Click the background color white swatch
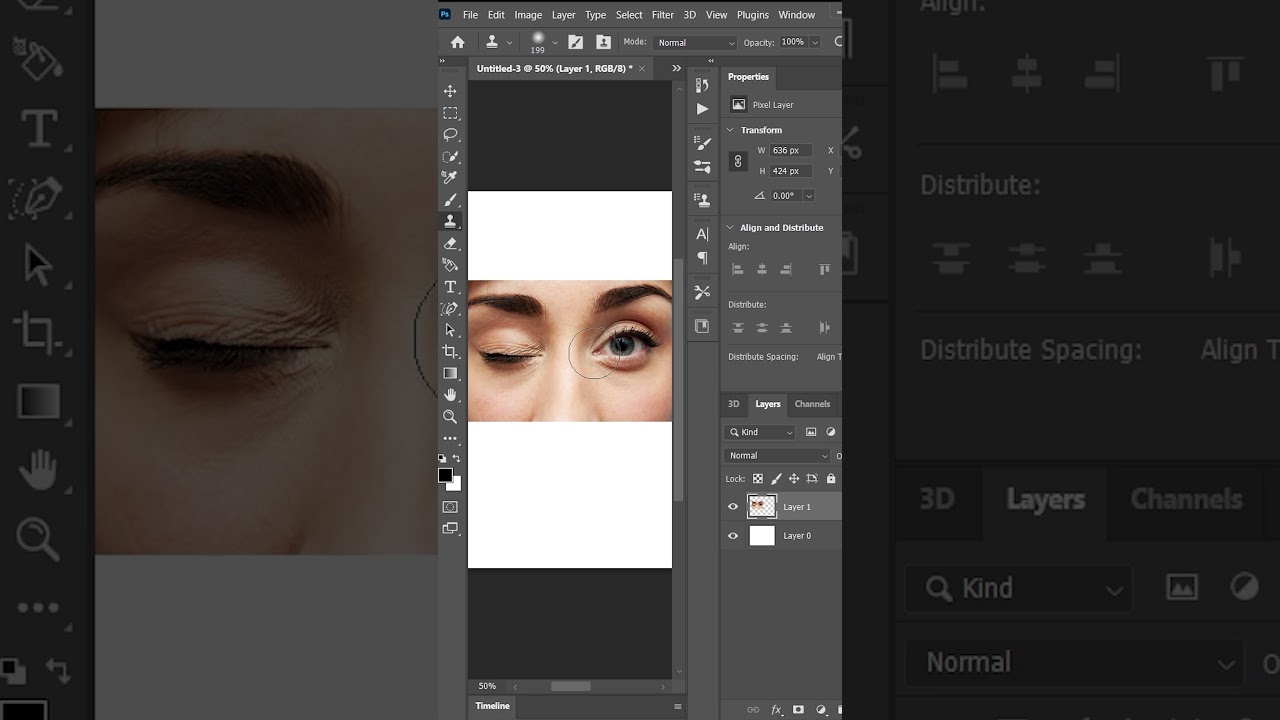 point(457,485)
